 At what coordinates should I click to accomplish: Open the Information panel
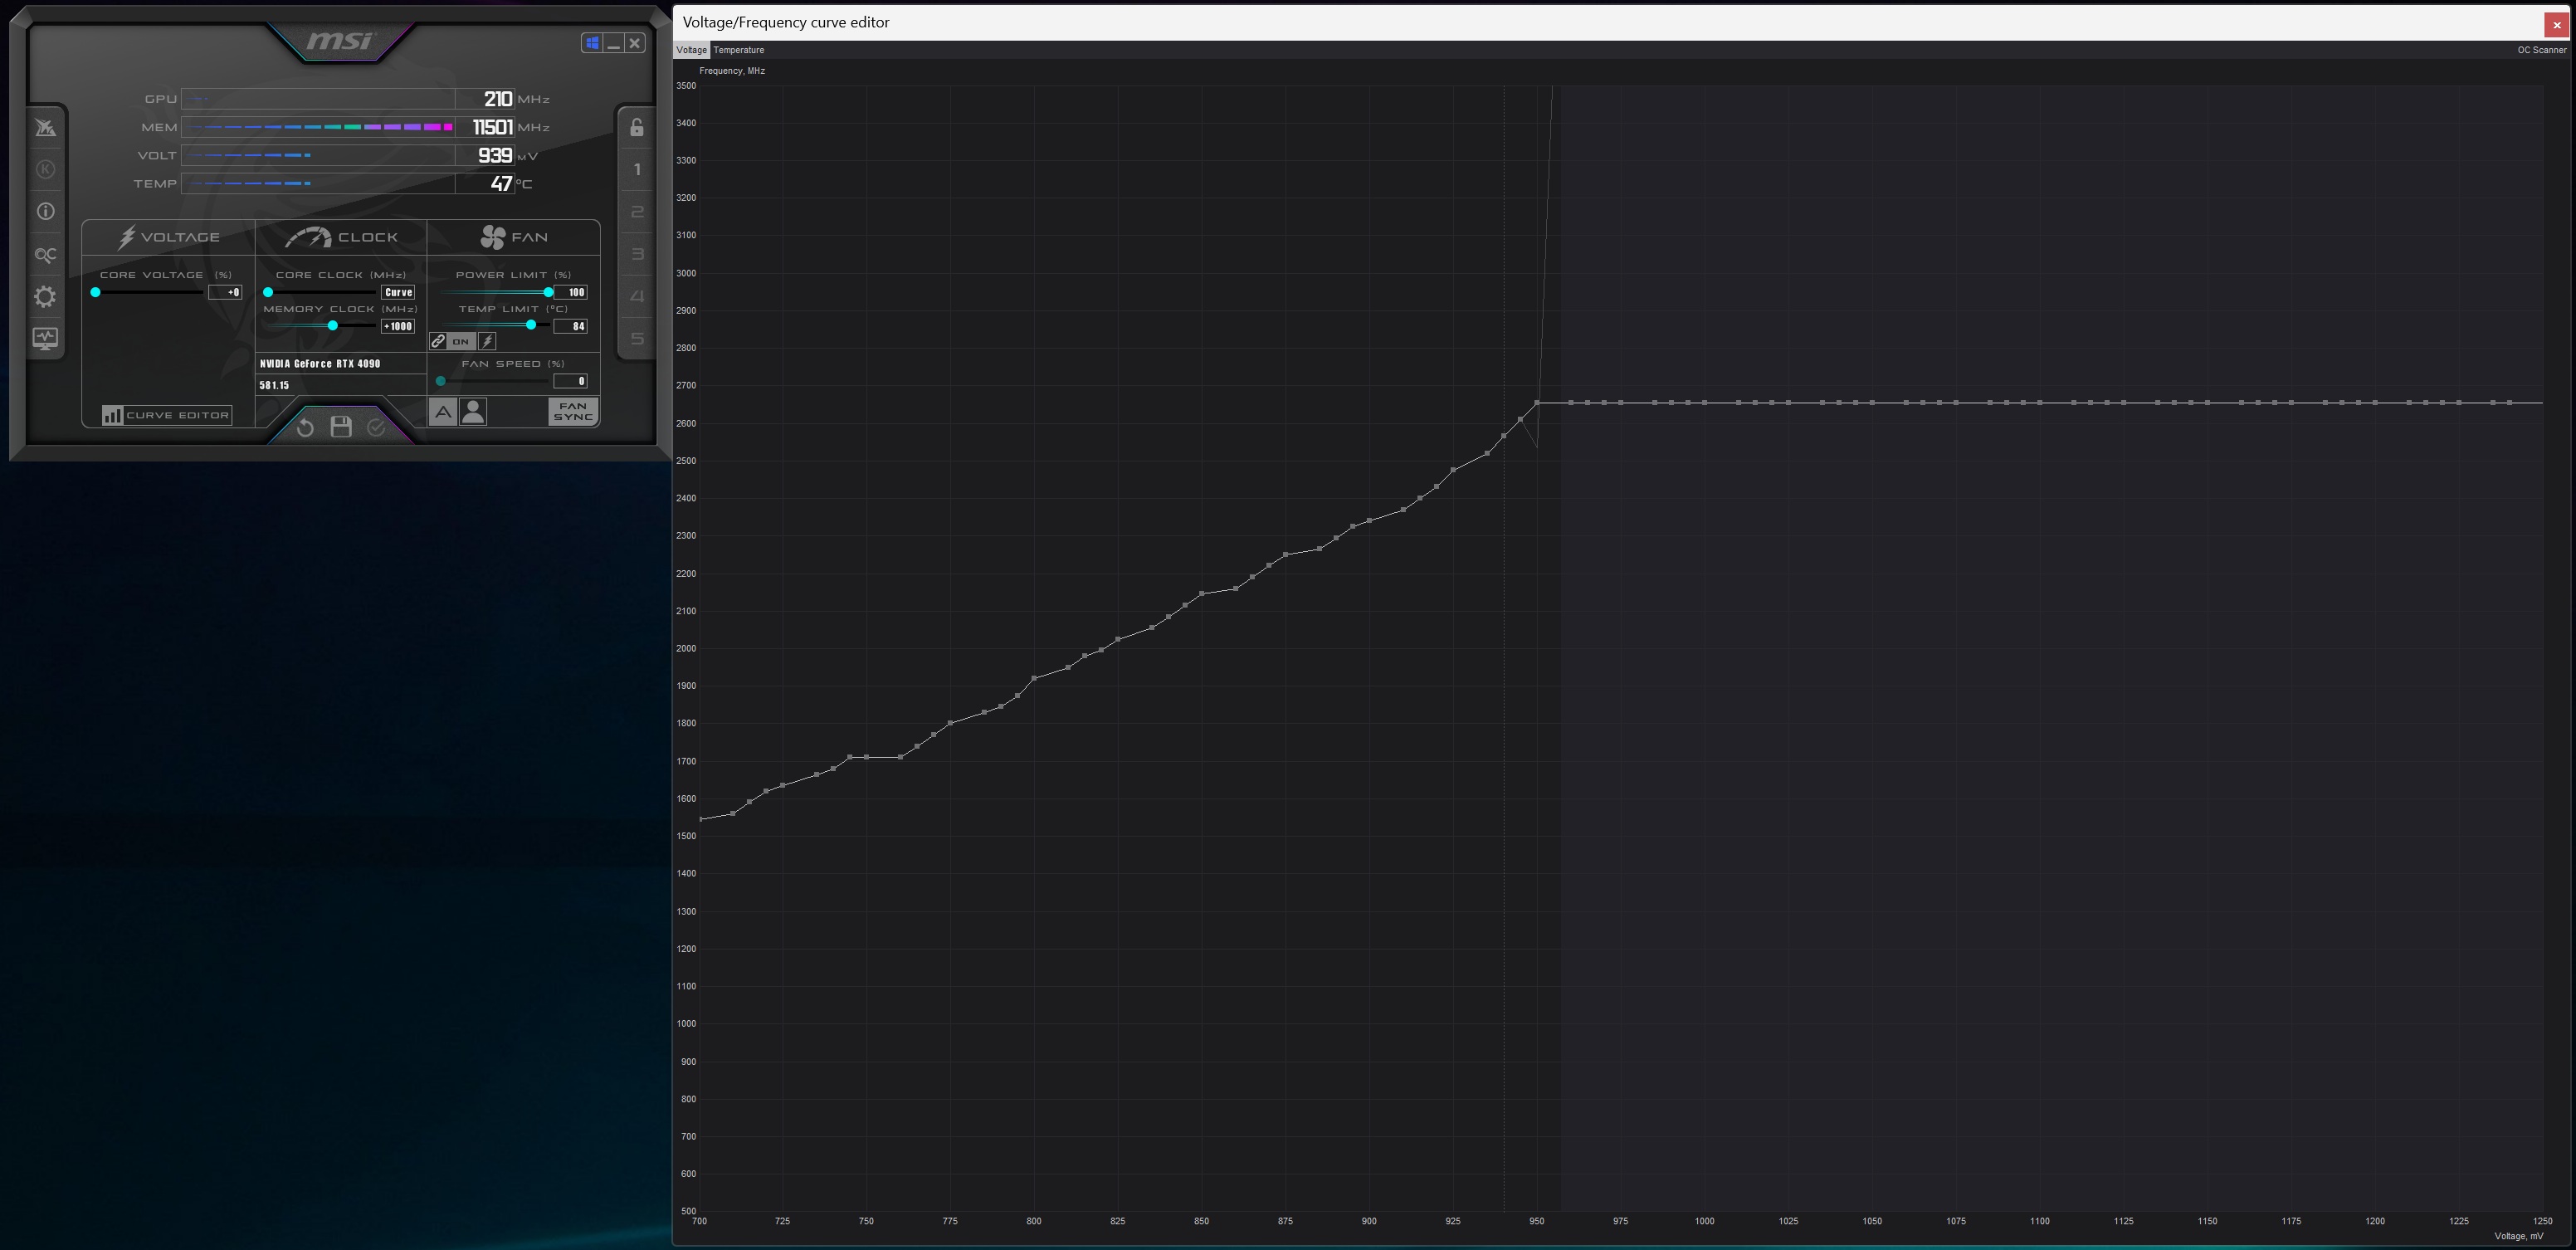[45, 211]
